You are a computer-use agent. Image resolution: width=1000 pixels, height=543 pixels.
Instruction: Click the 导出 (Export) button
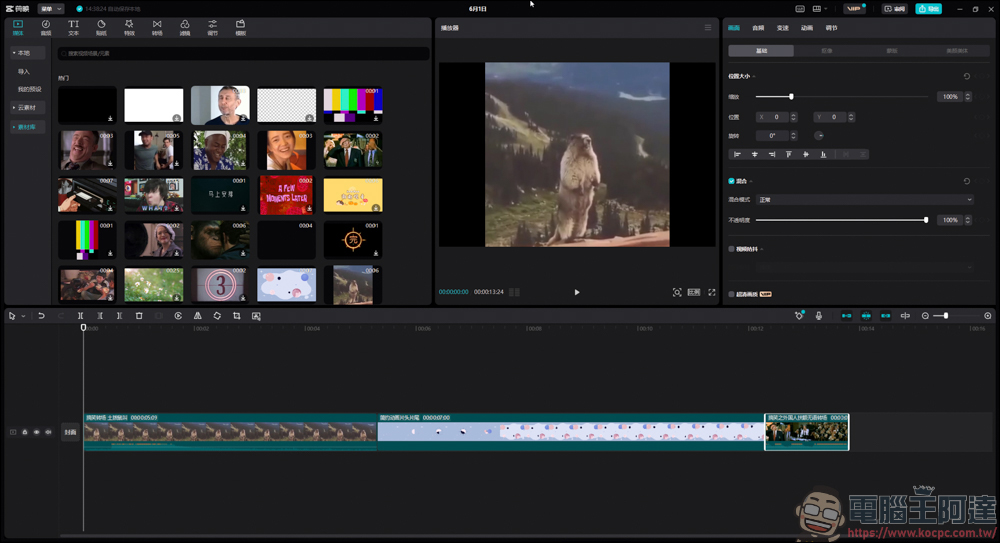pos(928,9)
